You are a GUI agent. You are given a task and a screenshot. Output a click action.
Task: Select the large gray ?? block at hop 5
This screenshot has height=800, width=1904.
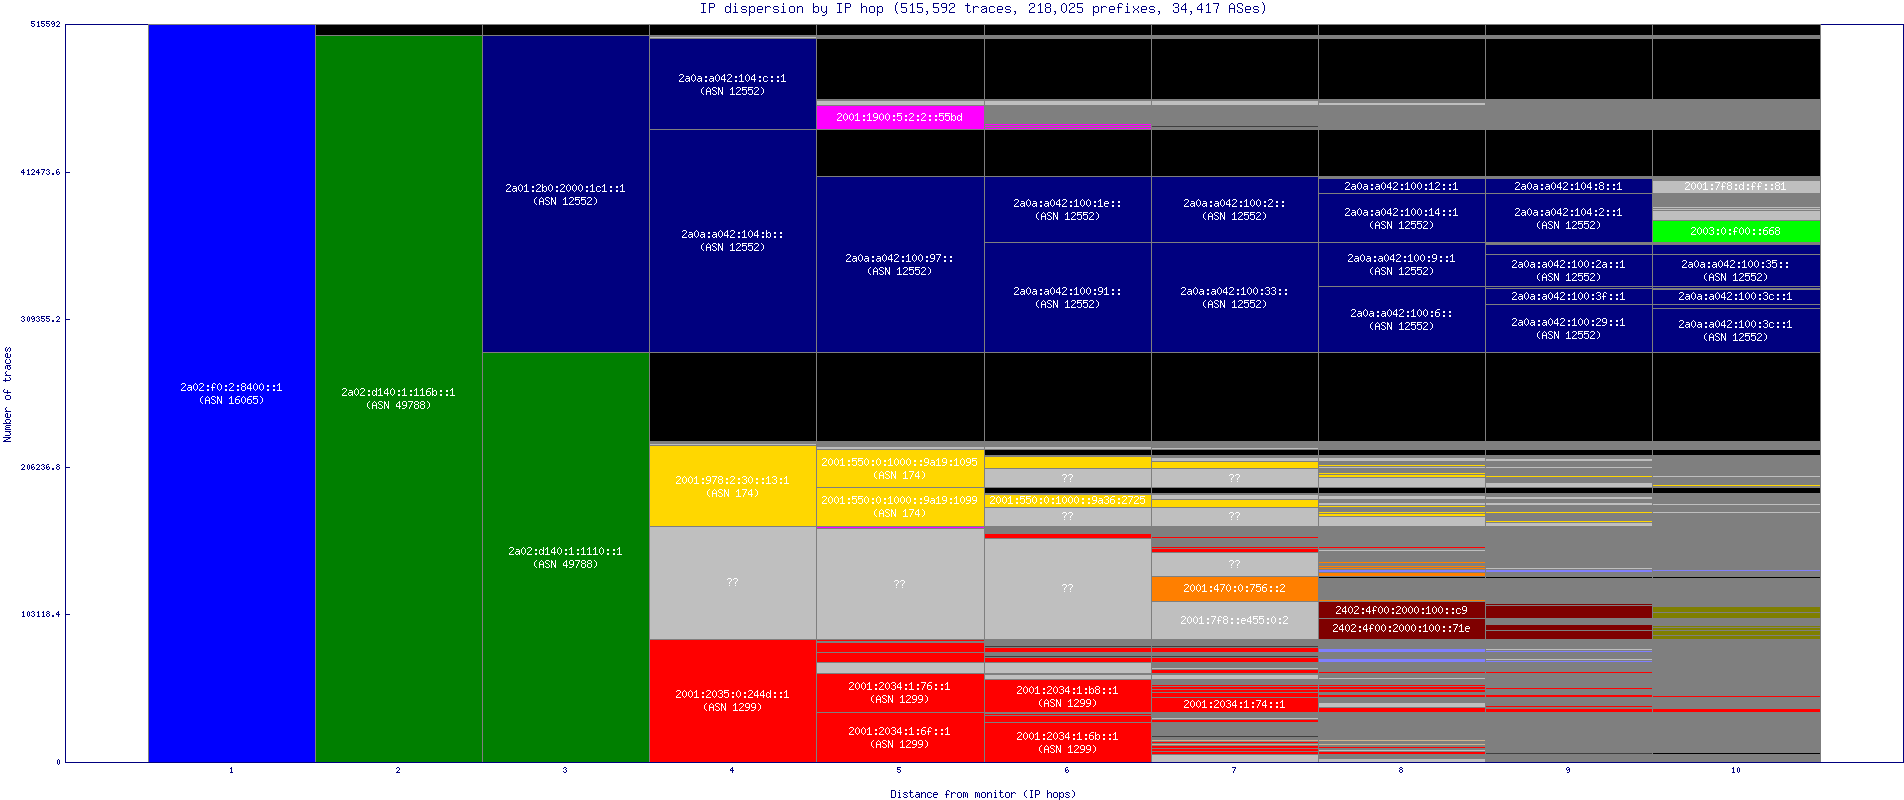point(900,584)
